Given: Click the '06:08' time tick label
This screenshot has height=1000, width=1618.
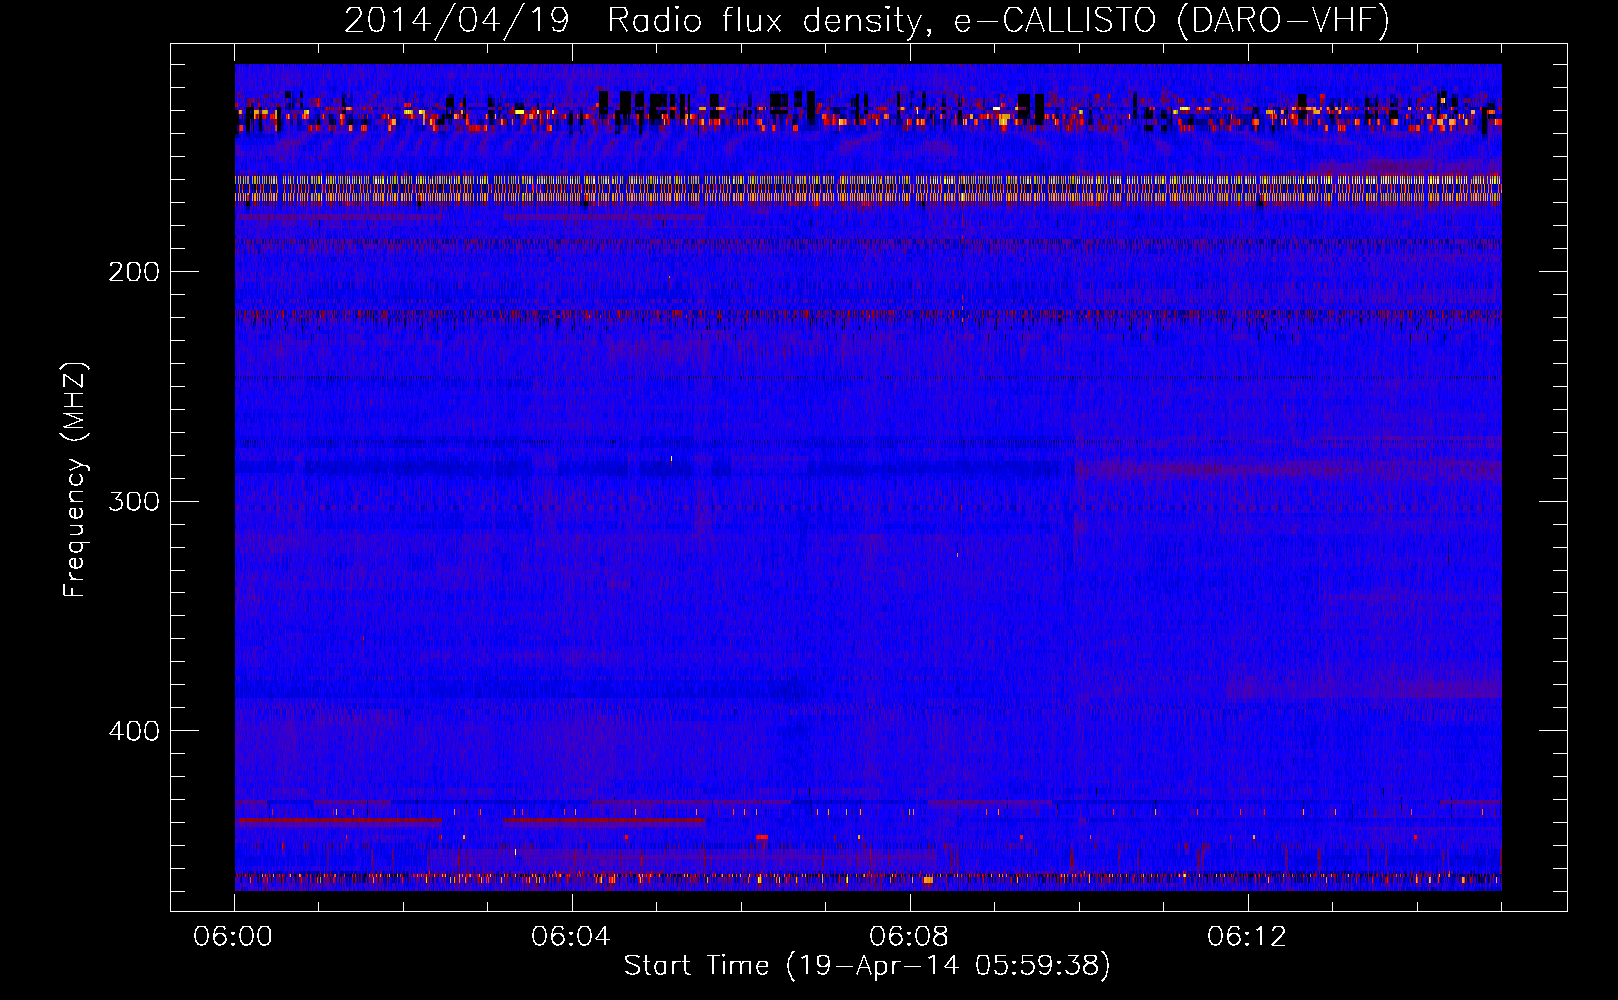Looking at the screenshot, I should (910, 936).
